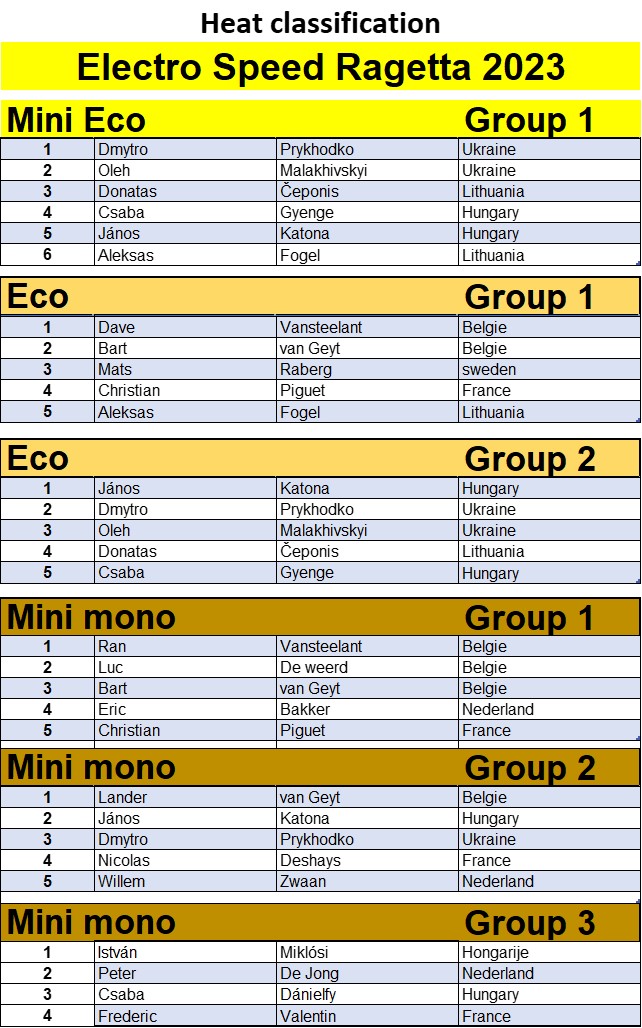
Task: Click Prykhodko in Mini Eco Group 1
Action: (x=367, y=149)
